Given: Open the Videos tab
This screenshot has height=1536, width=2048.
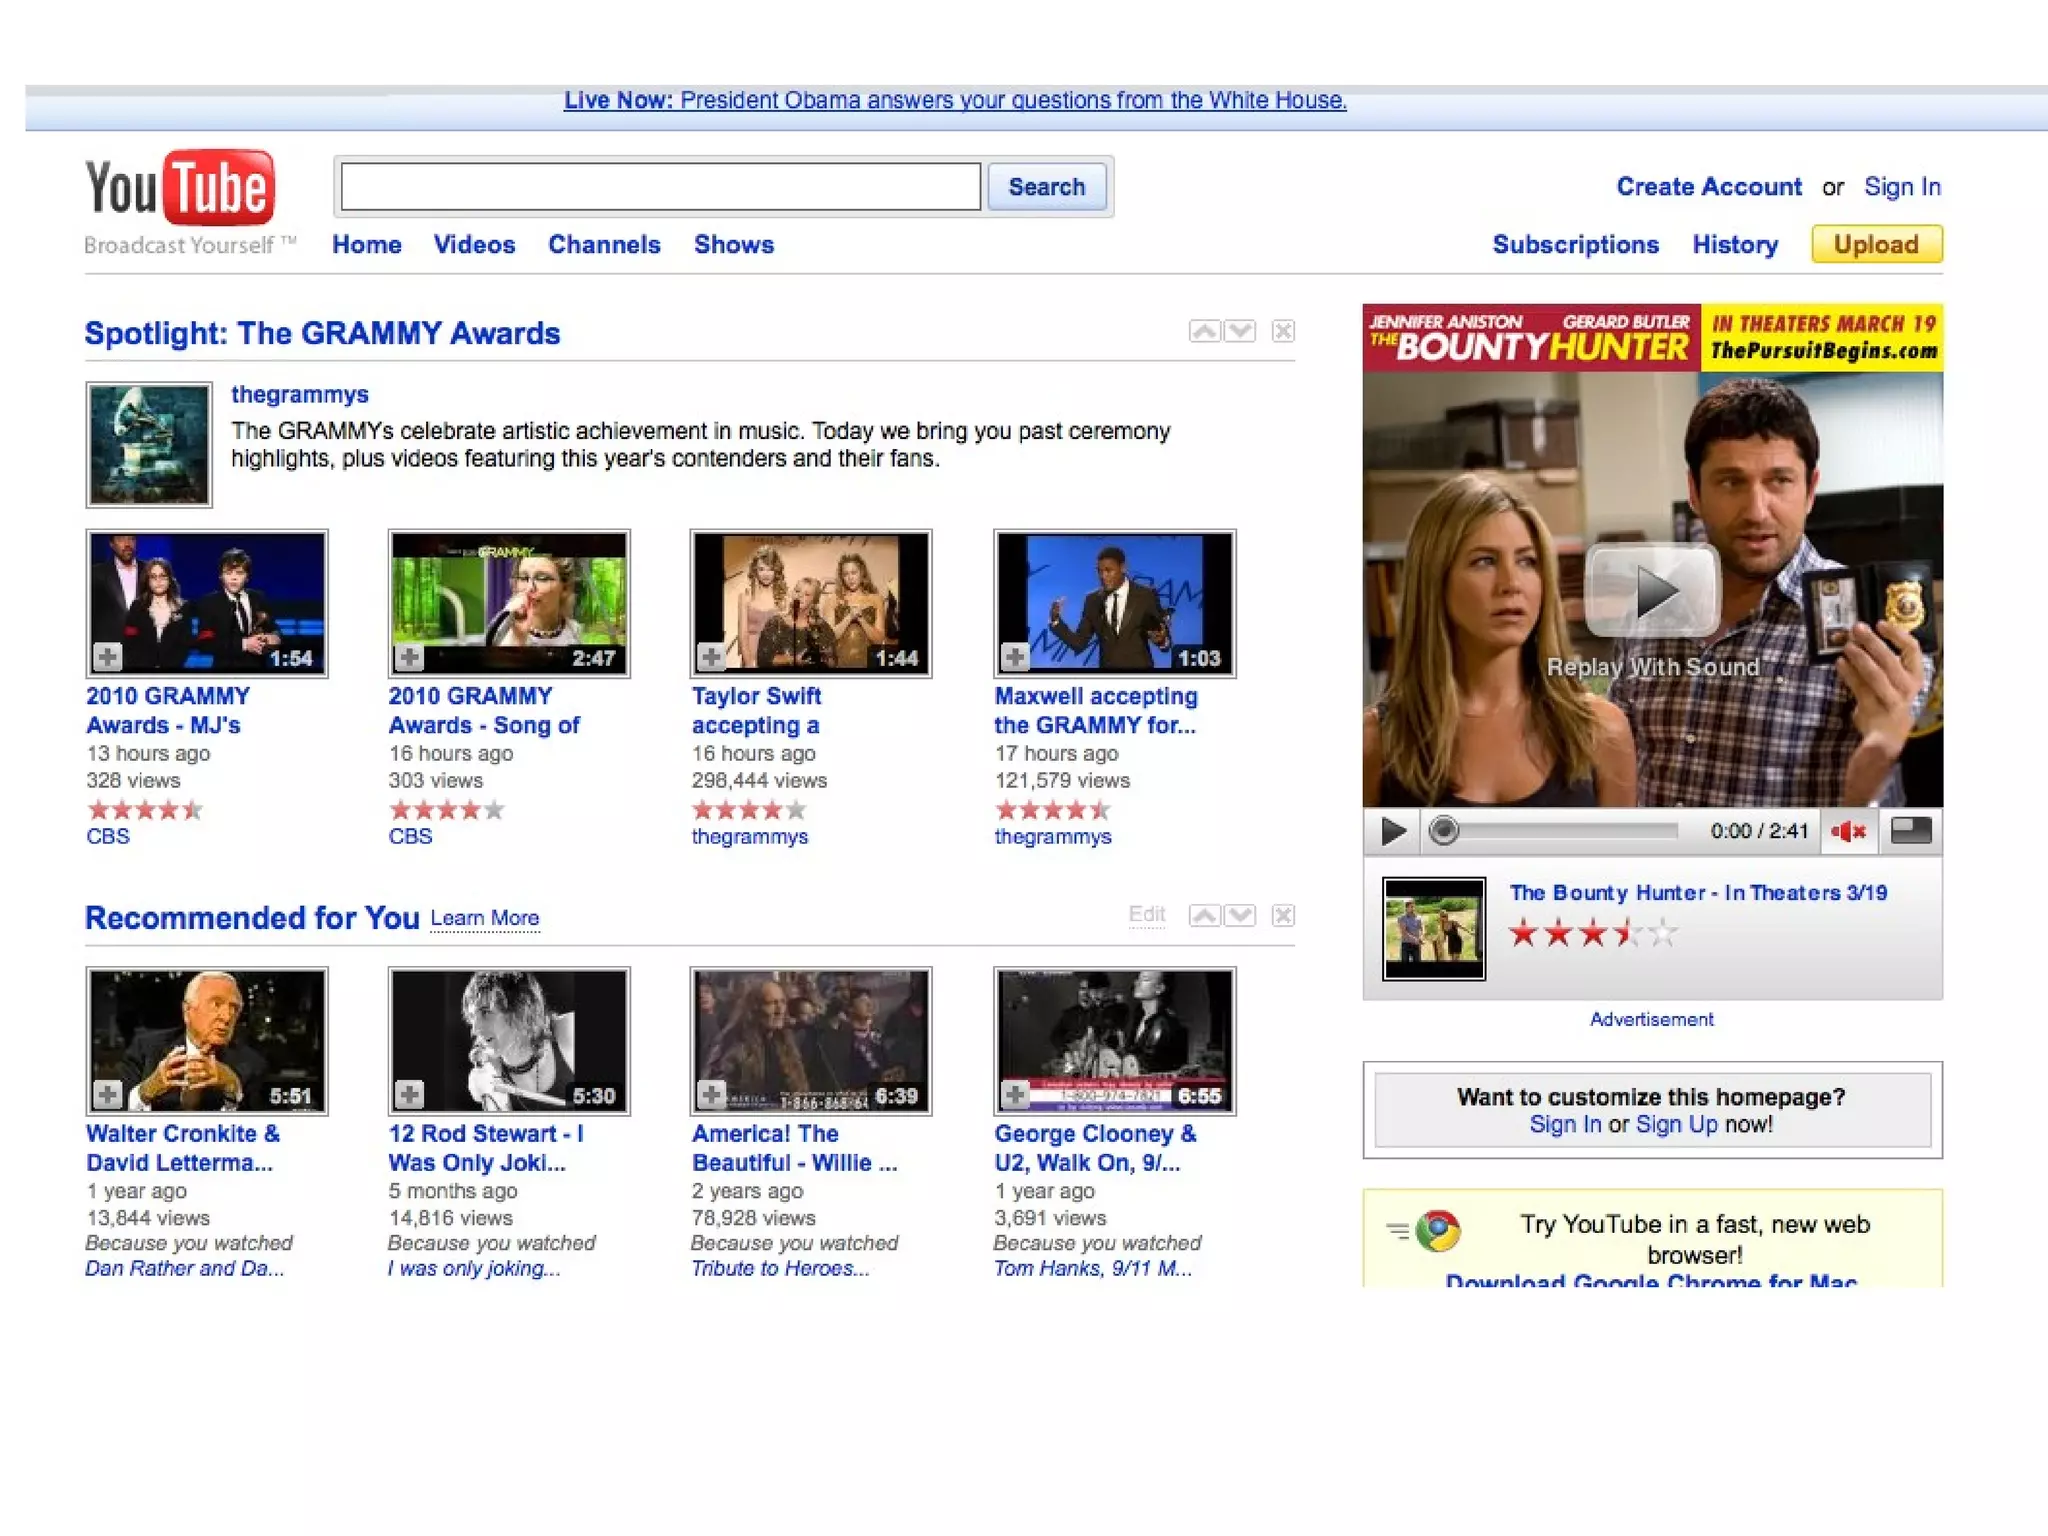Looking at the screenshot, I should click(x=474, y=245).
